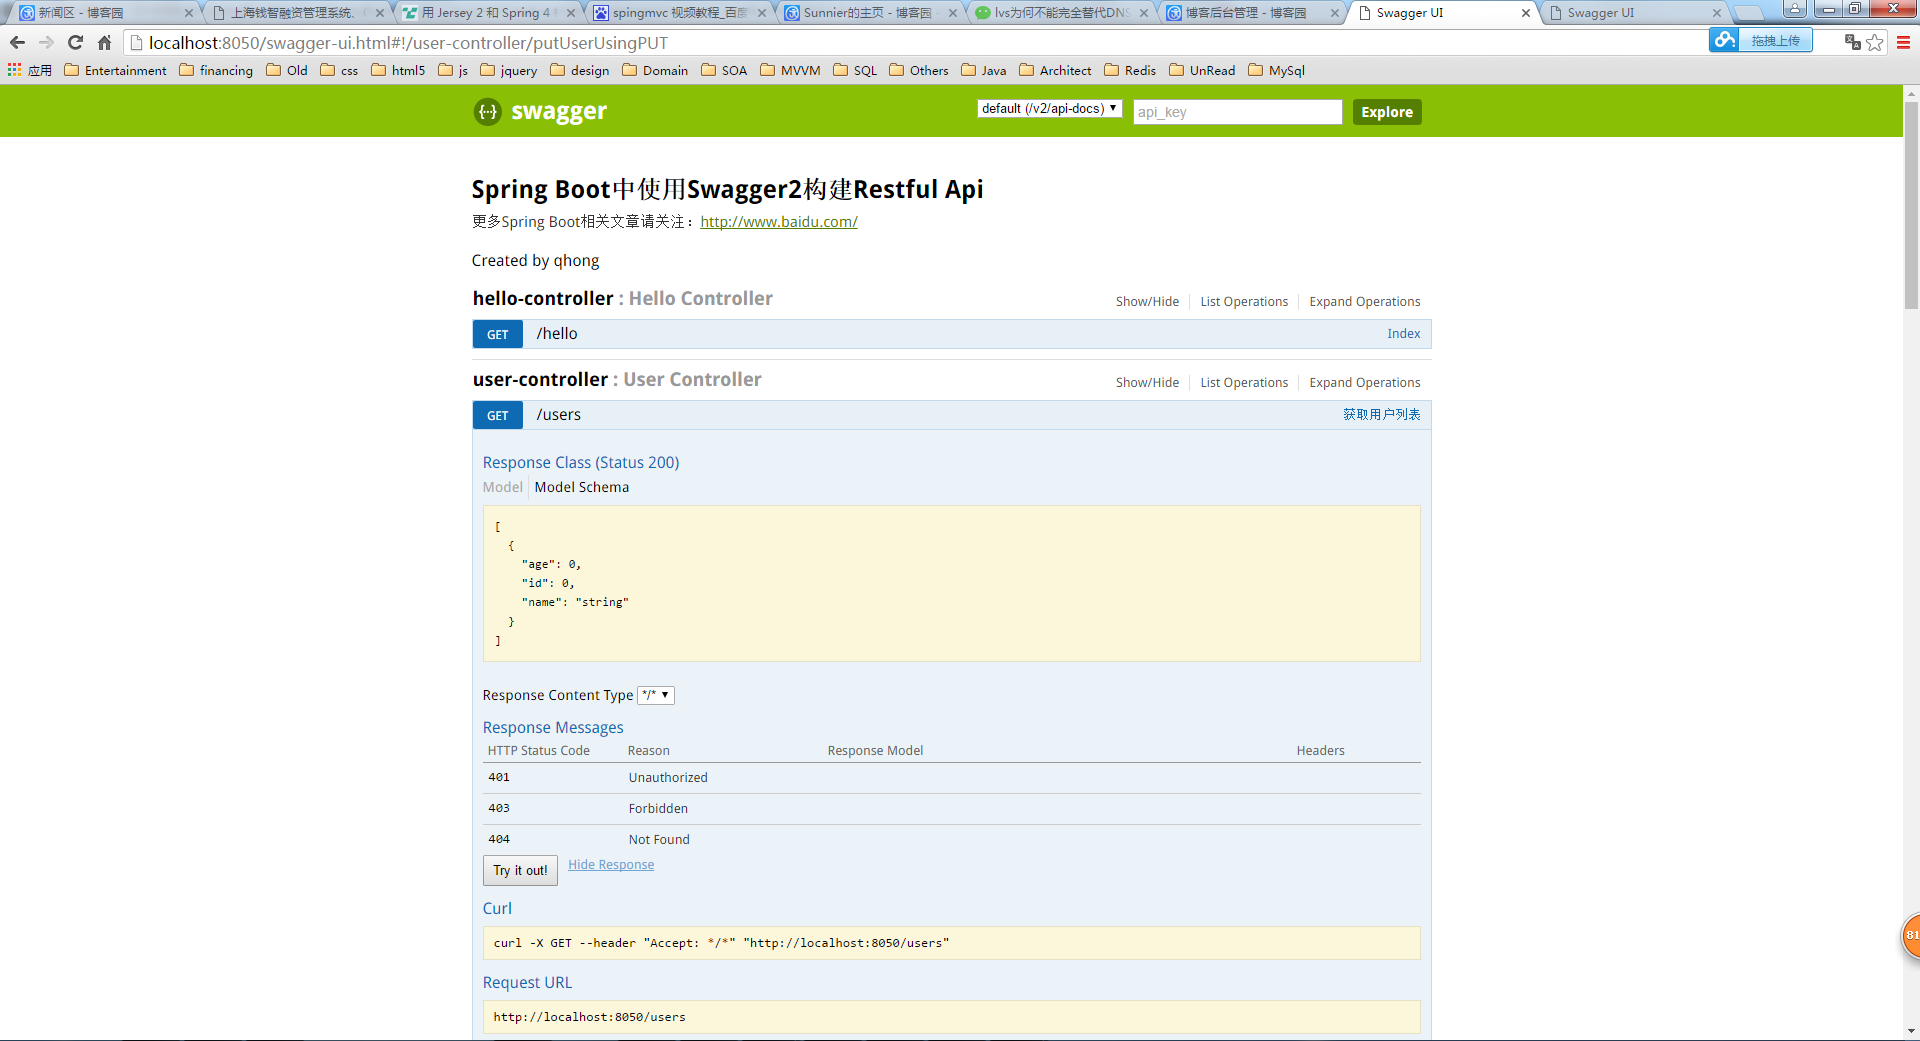Open the translate page icon in the address bar
The width and height of the screenshot is (1920, 1041).
(1852, 42)
